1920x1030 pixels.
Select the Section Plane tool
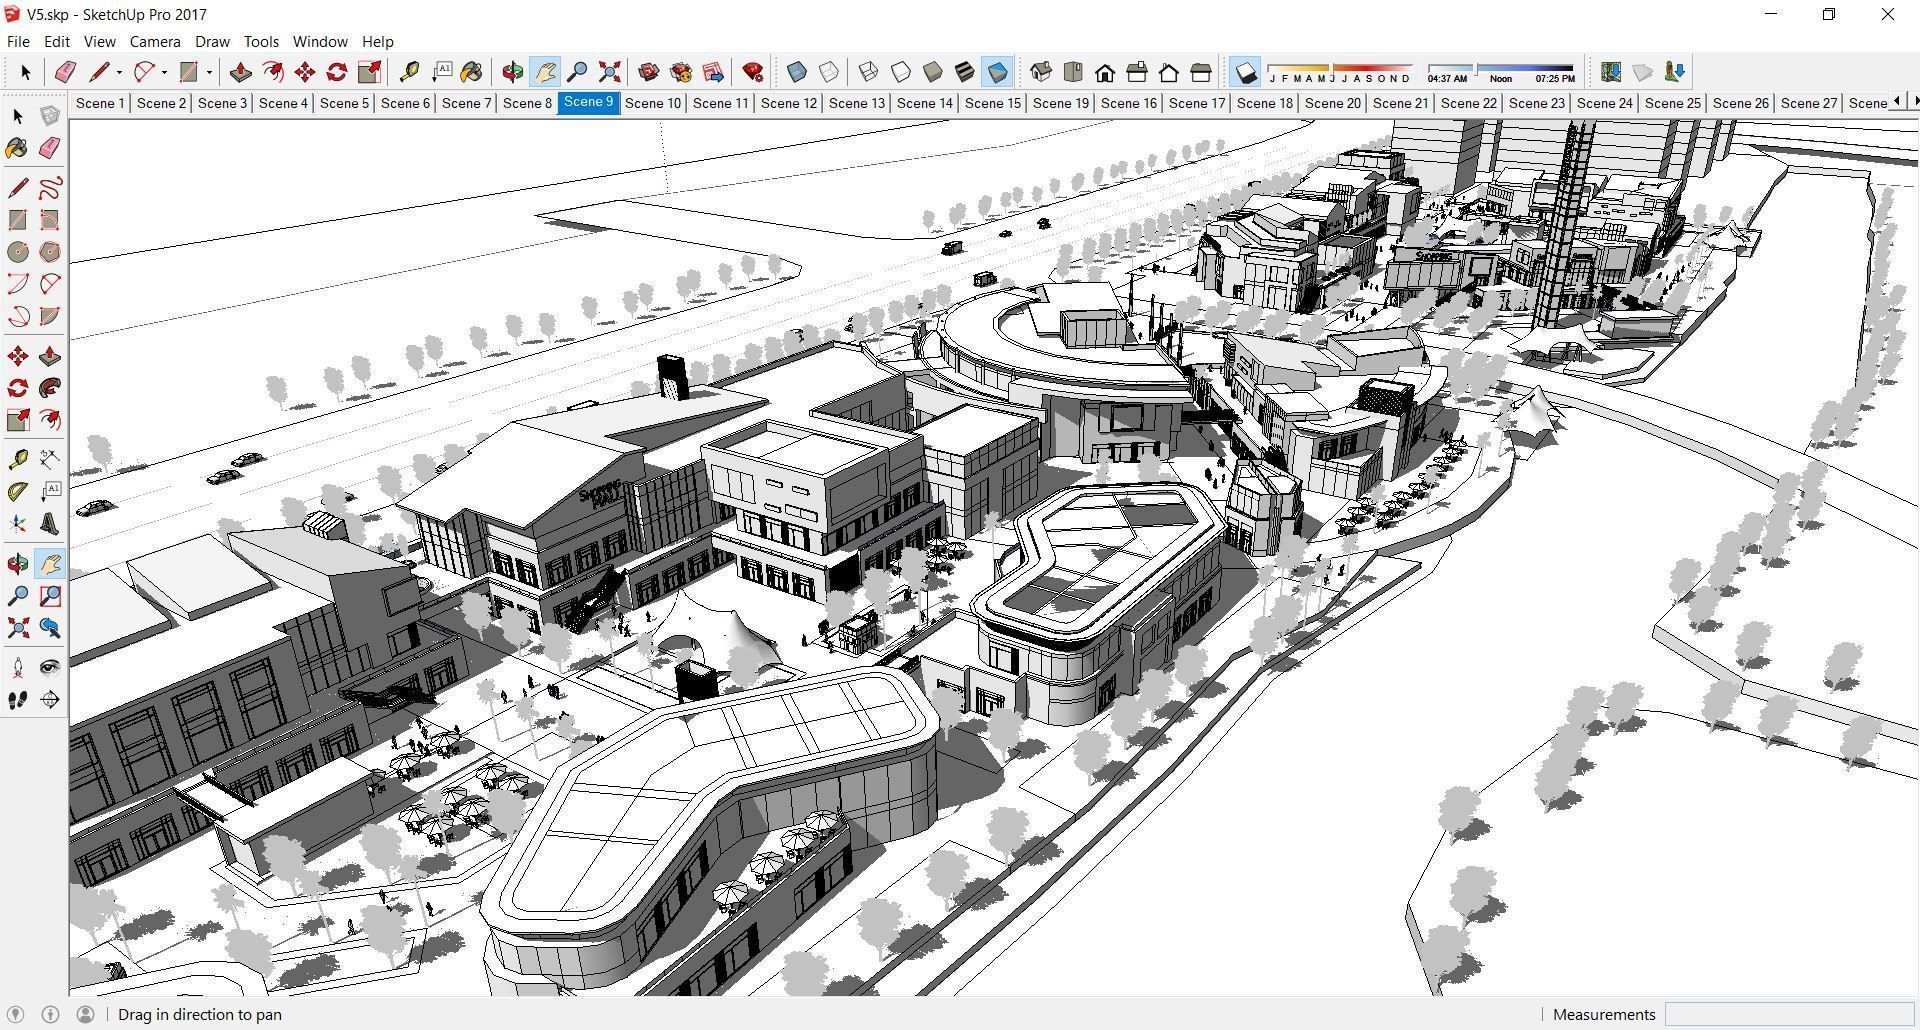[50, 700]
